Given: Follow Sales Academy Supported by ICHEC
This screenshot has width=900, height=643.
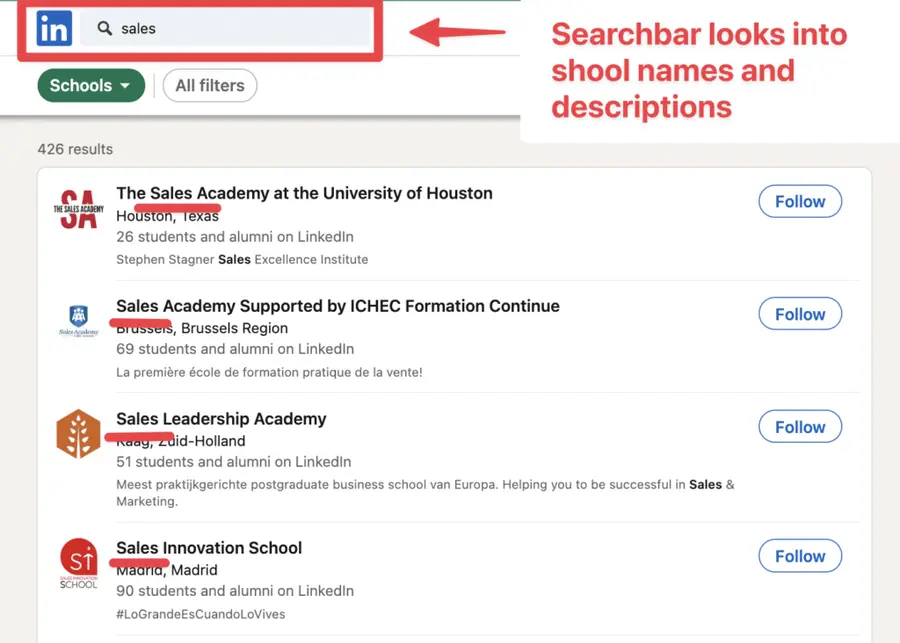Looking at the screenshot, I should point(799,313).
